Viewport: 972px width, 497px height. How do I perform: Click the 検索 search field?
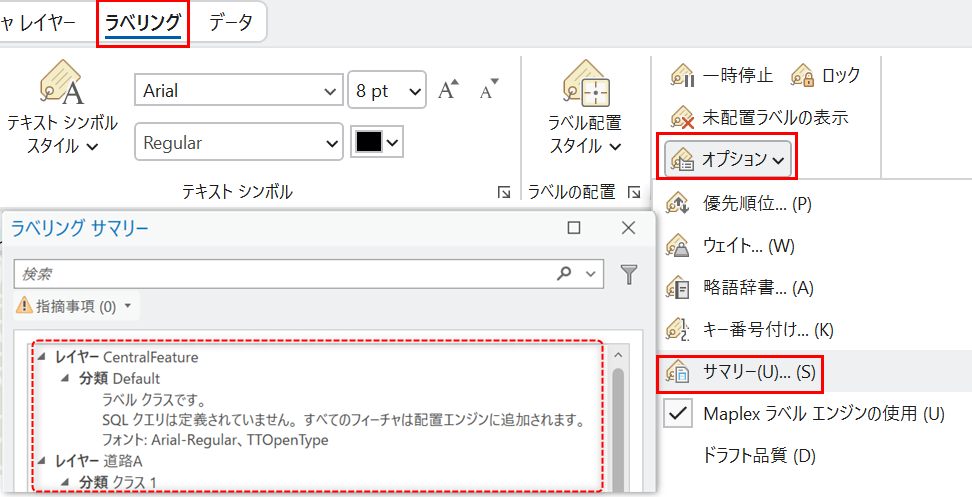click(285, 273)
